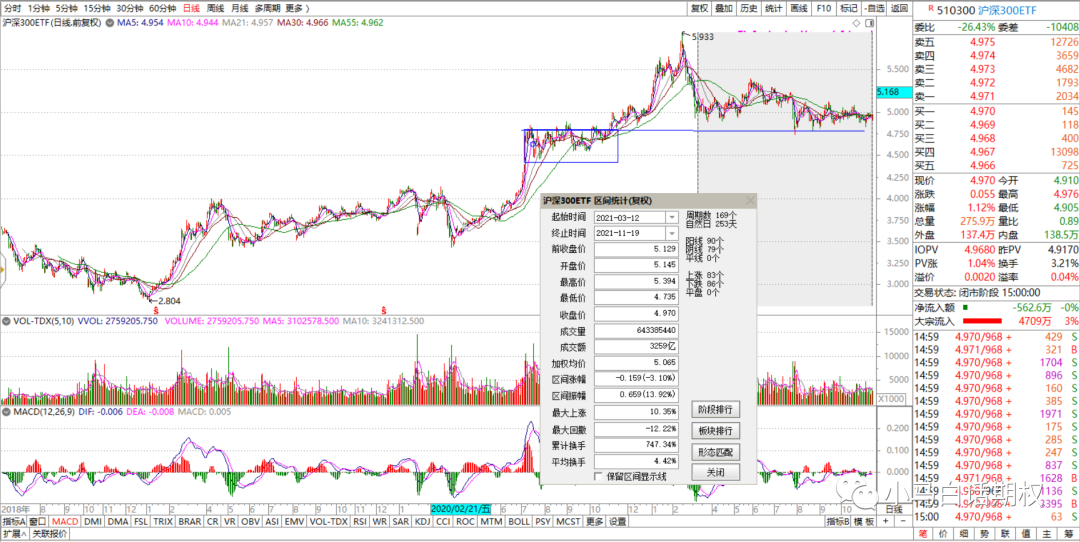Click the 关闭 button in dialog
Image resolution: width=1080 pixels, height=542 pixels.
[x=715, y=472]
